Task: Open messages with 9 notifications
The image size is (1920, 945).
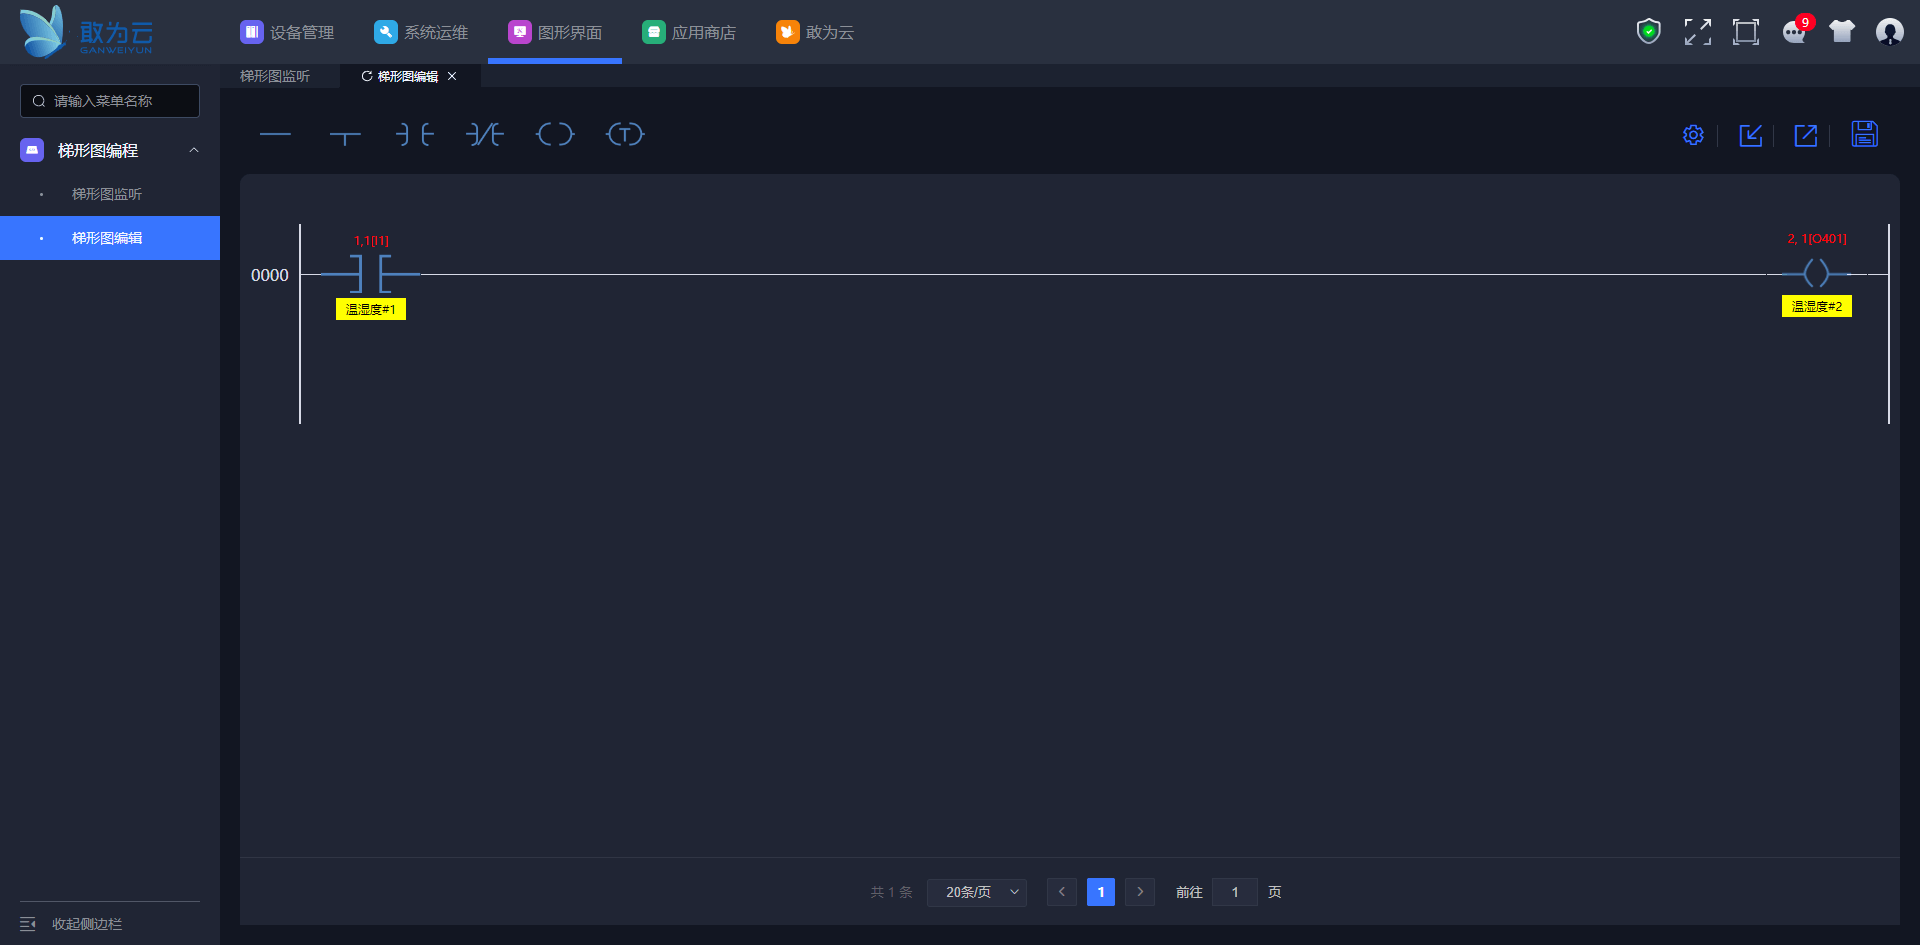Action: [x=1795, y=31]
